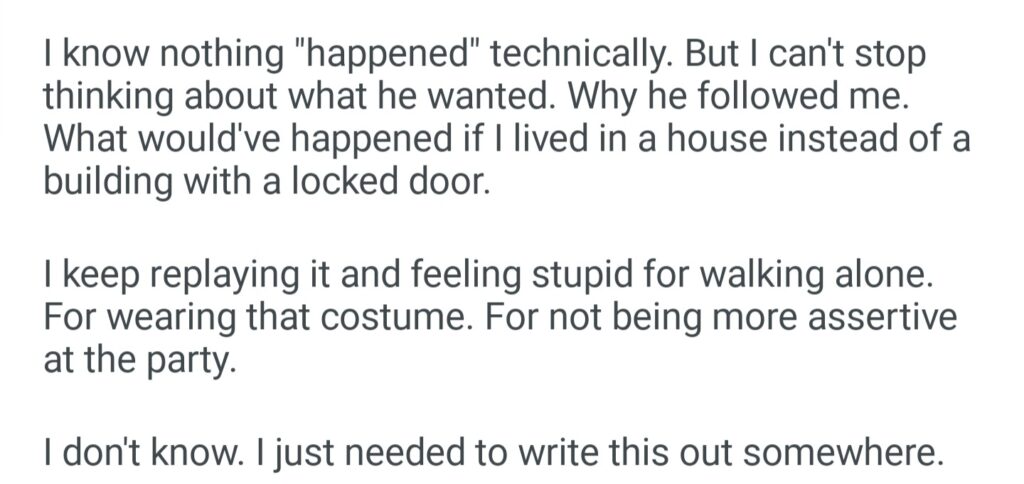Screen dimensions: 1024x484
Task: Click the phrase "instead of a"
Action: (x=876, y=141)
